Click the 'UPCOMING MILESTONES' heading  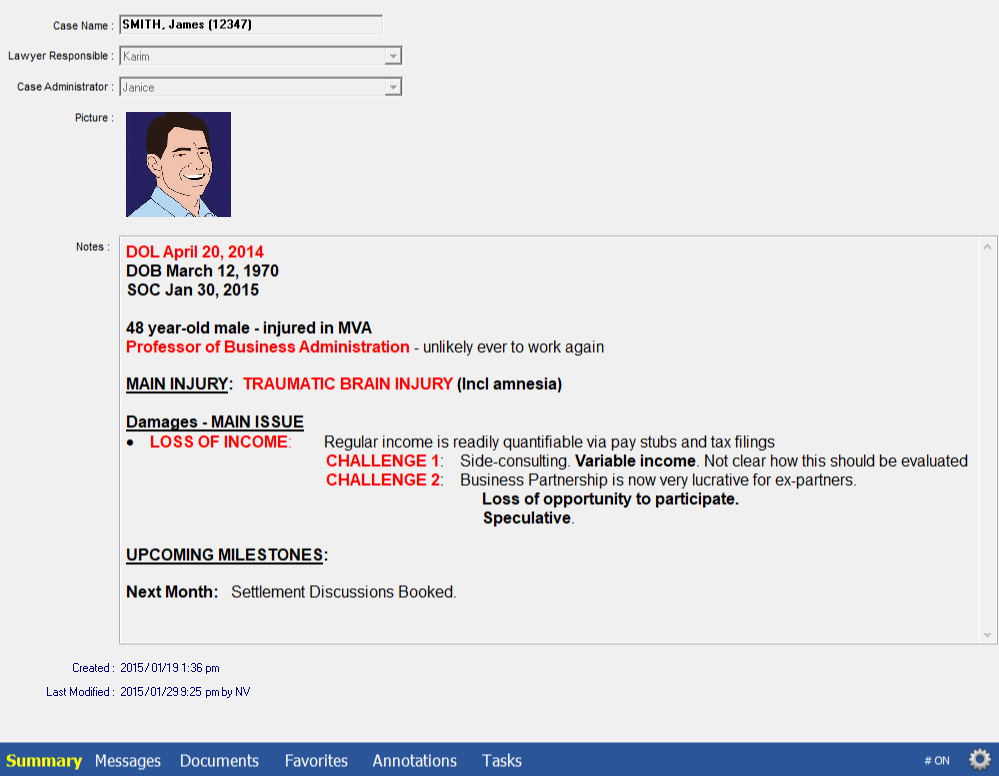coord(225,555)
